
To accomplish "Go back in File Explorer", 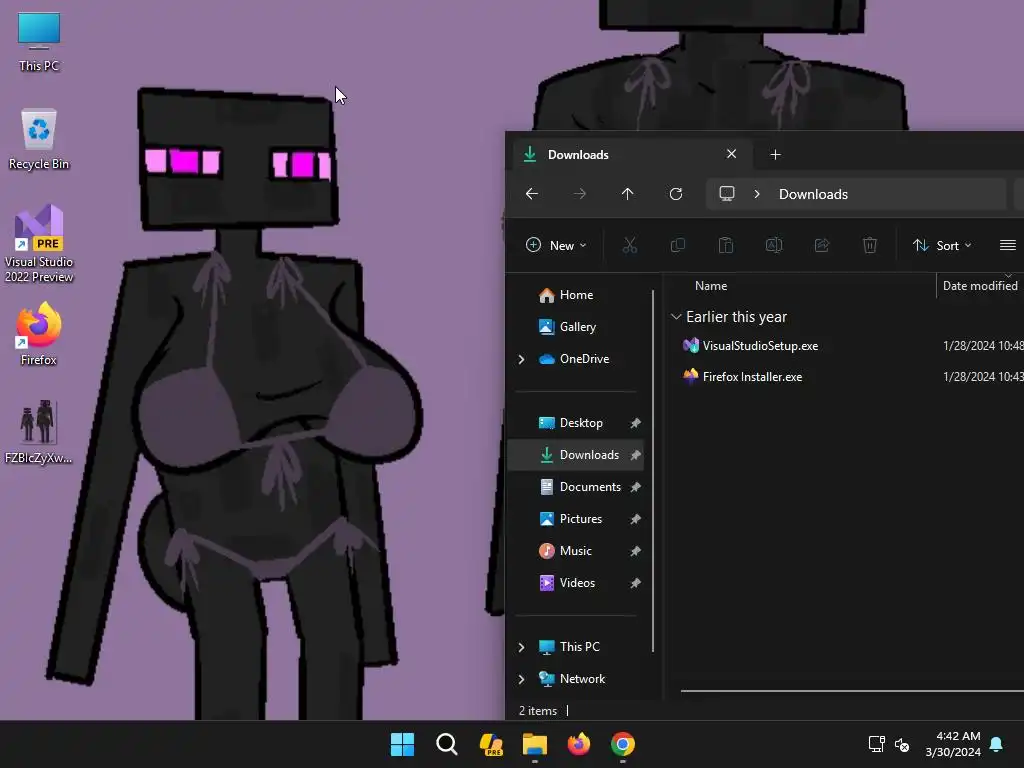I will [x=532, y=194].
